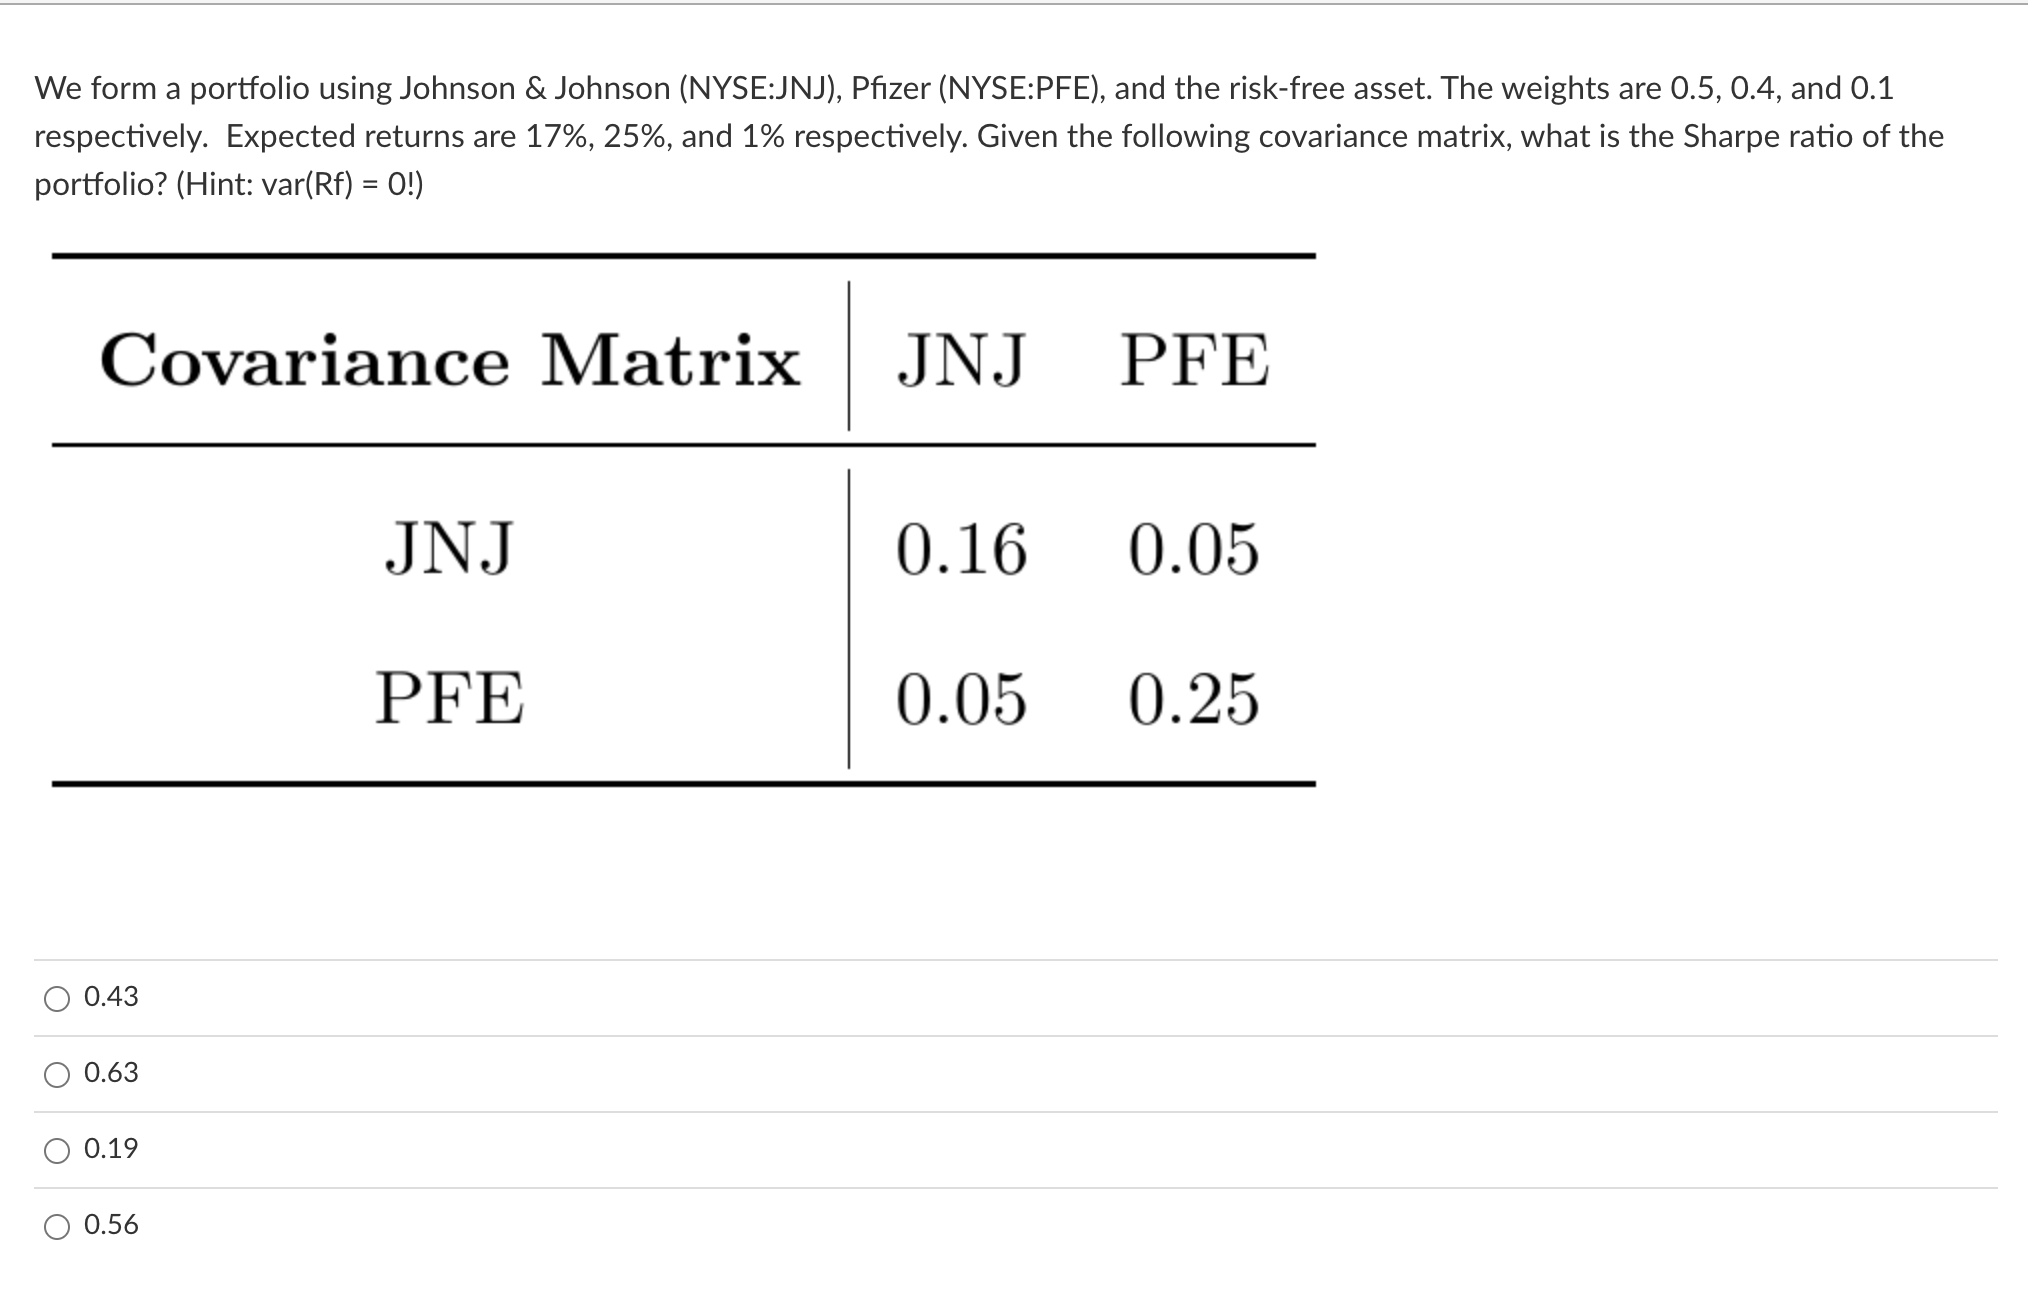This screenshot has height=1292, width=2028.
Task: Click the 0.25 variance cell for PFE
Action: pos(1193,702)
